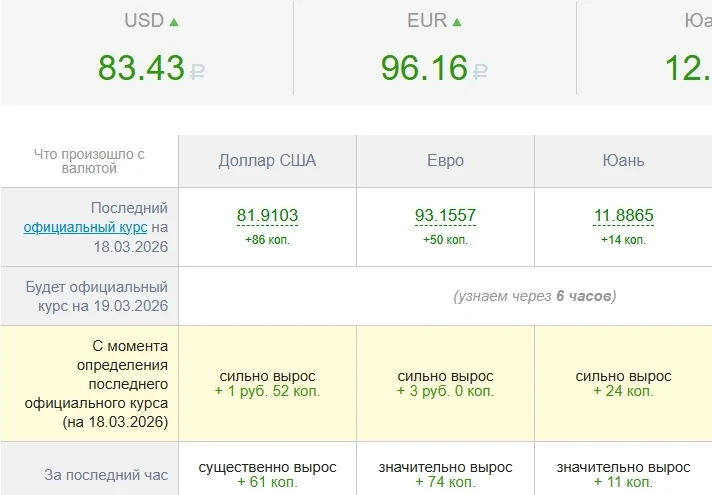Click the green up arrow next to EUR

[457, 21]
